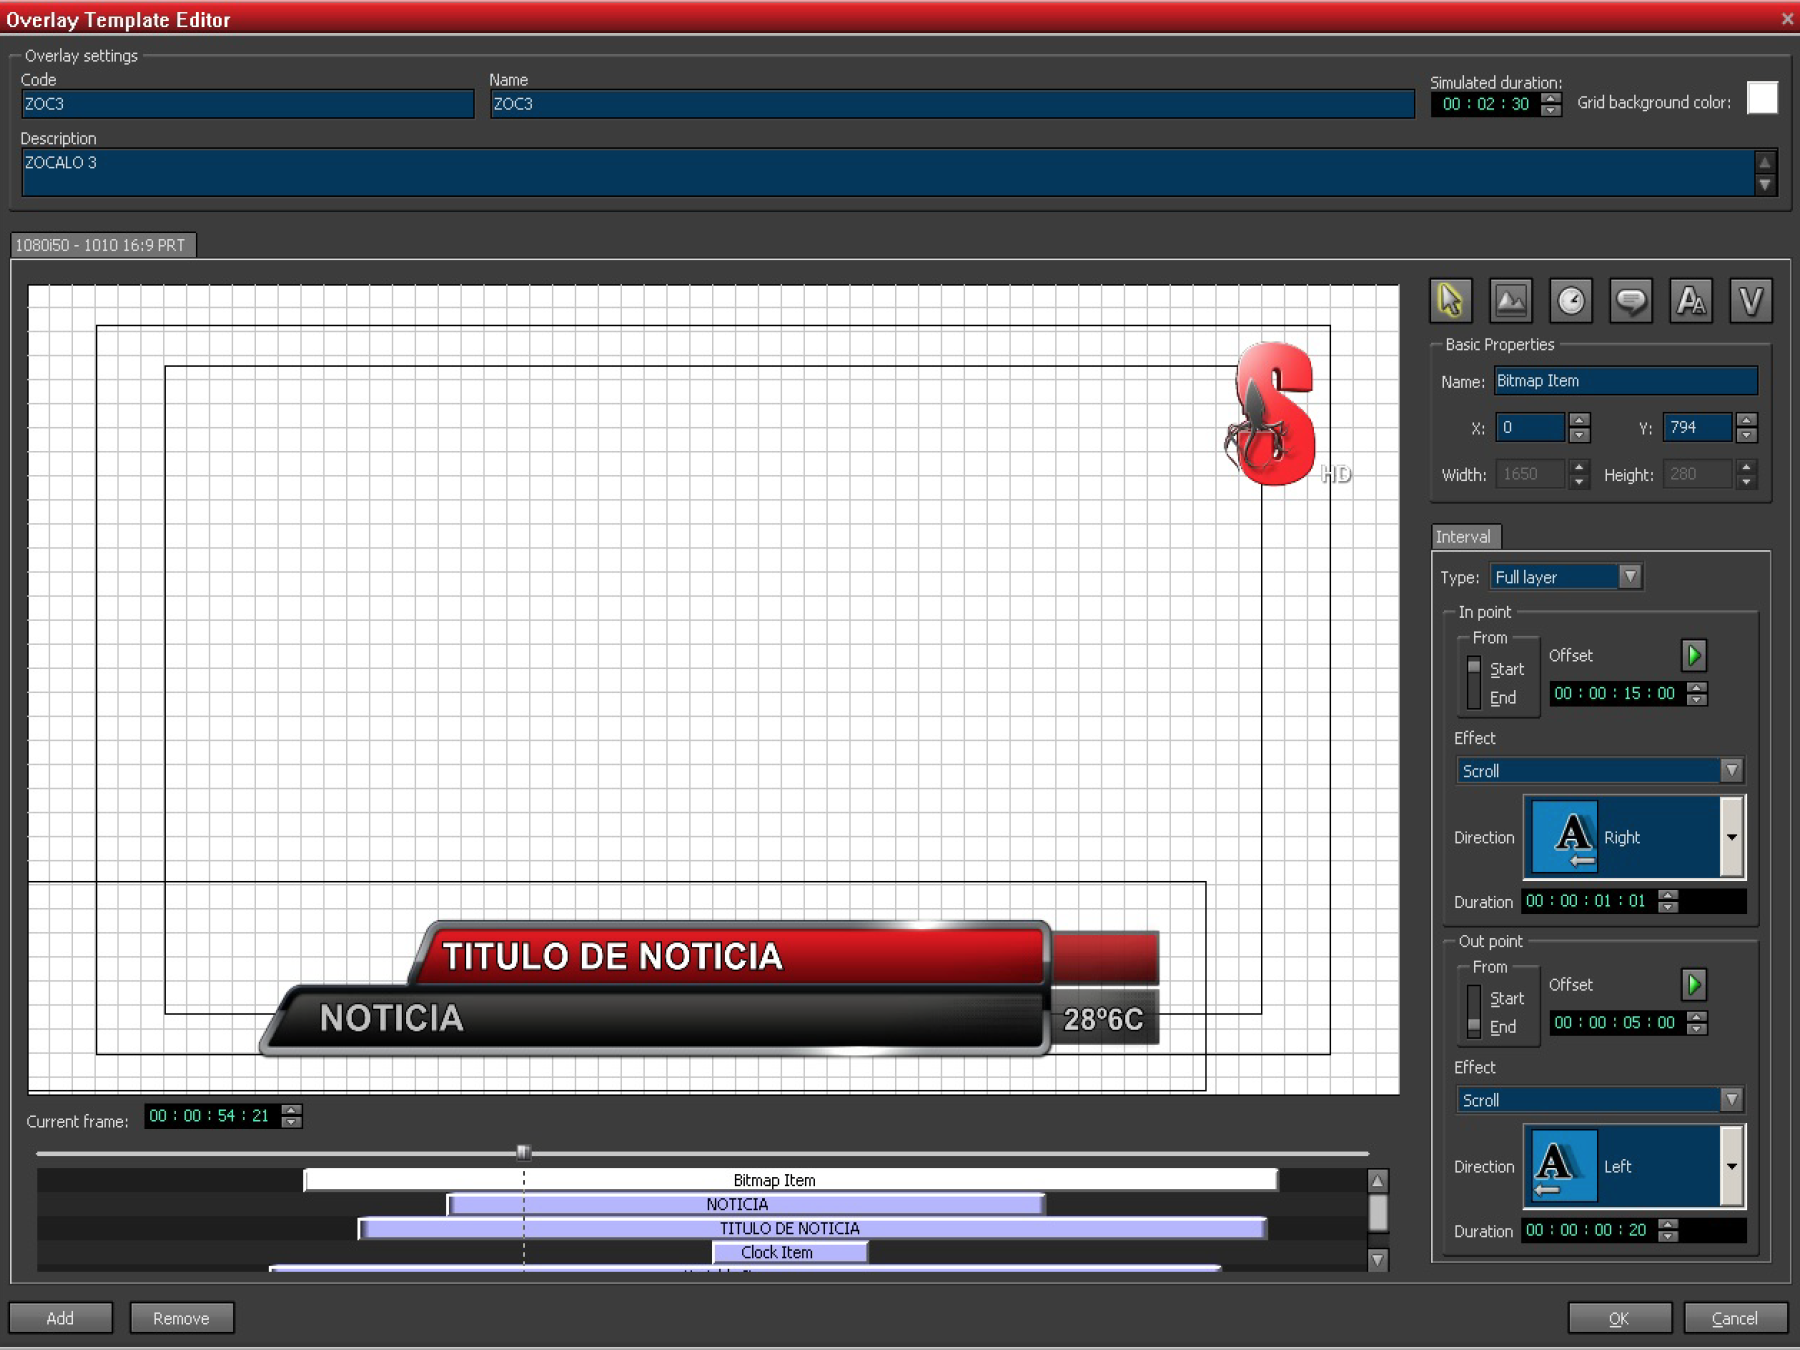
Task: Select the text item tool
Action: [1690, 301]
